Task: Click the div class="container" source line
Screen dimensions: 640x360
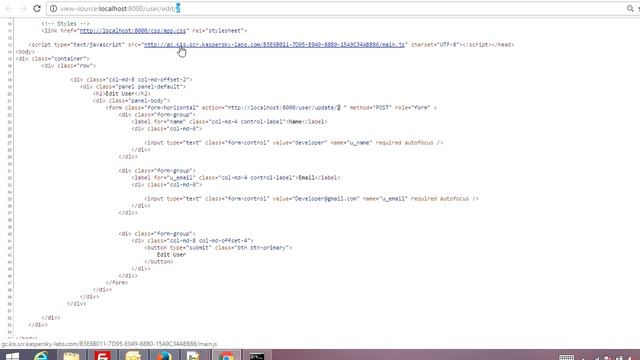Action: pos(52,59)
